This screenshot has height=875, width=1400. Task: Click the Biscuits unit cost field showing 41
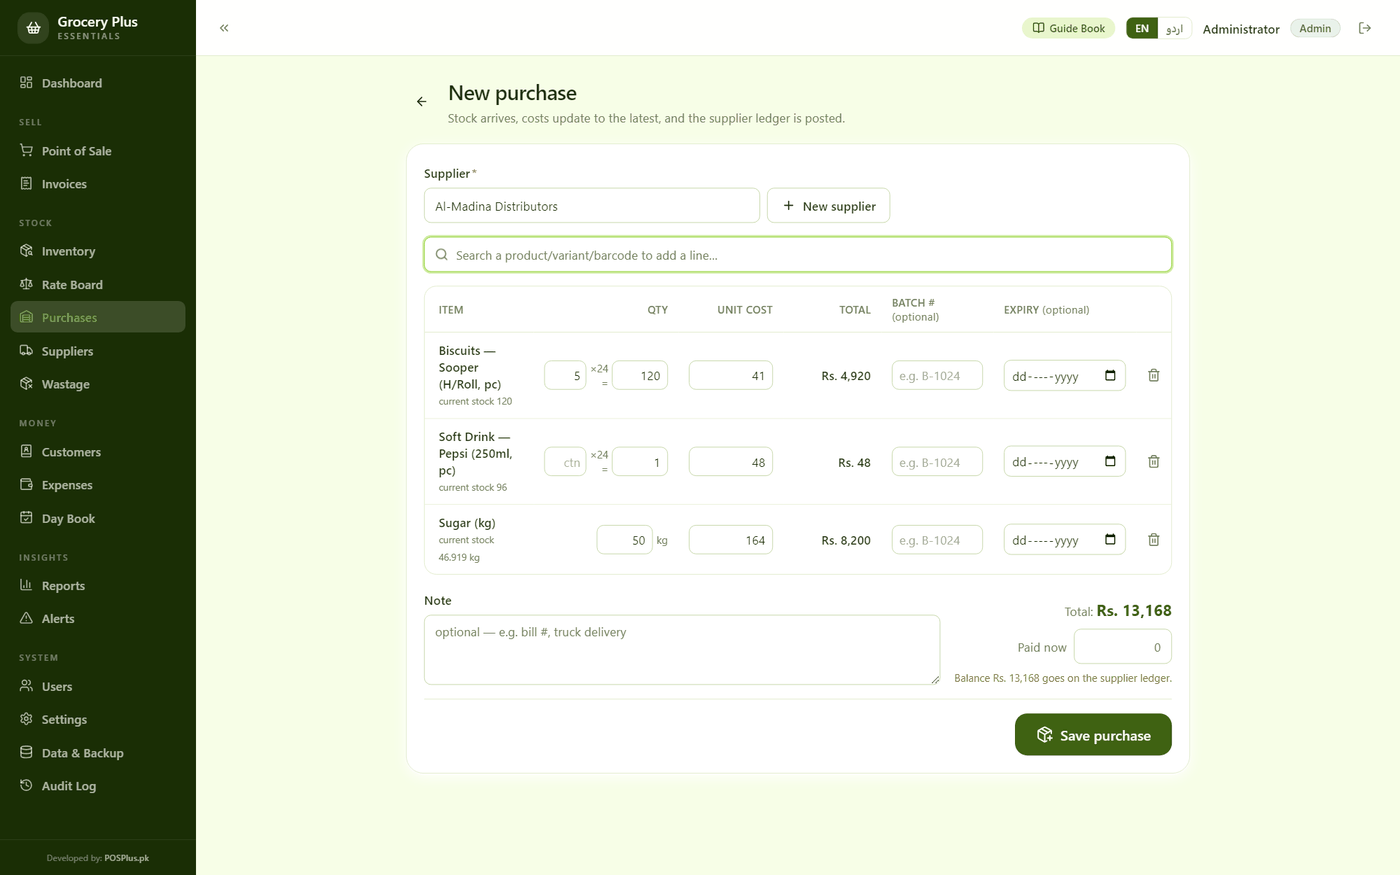[x=731, y=376]
